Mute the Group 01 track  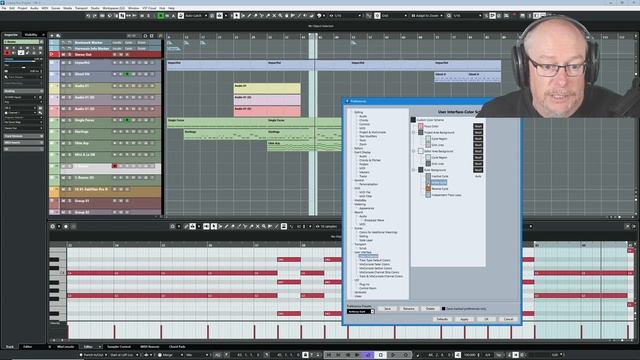64,201
